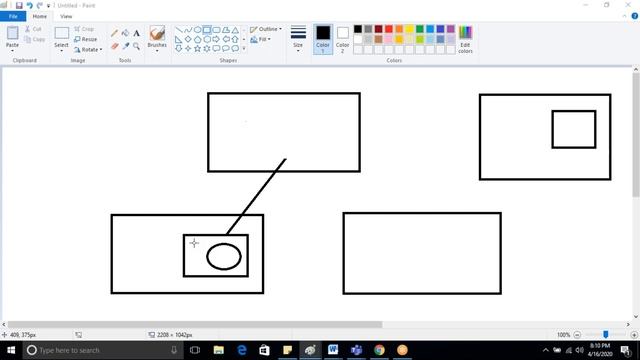Open the Paint Help icon

coord(635,16)
